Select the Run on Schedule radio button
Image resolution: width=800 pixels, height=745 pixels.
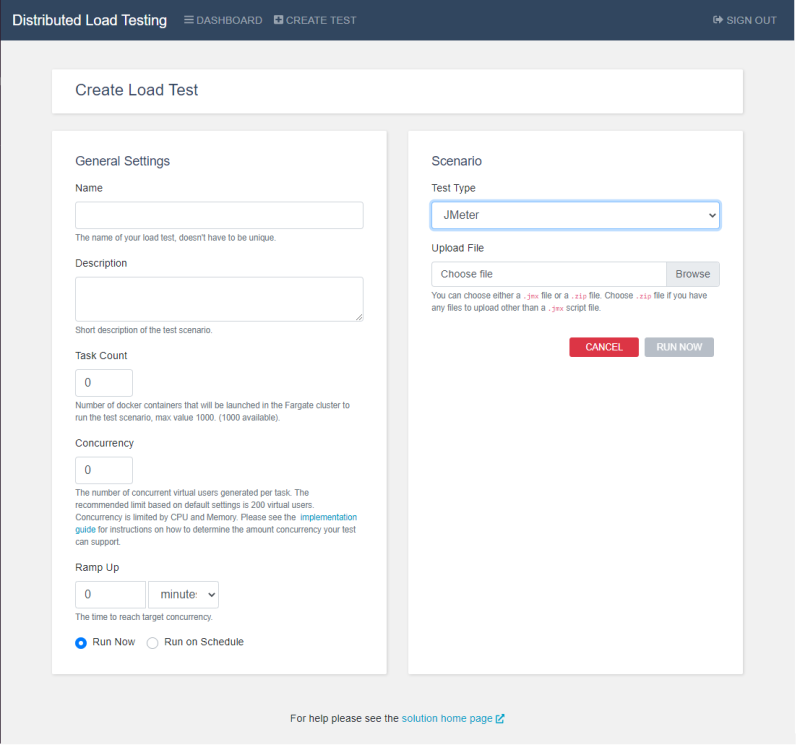pyautogui.click(x=153, y=643)
